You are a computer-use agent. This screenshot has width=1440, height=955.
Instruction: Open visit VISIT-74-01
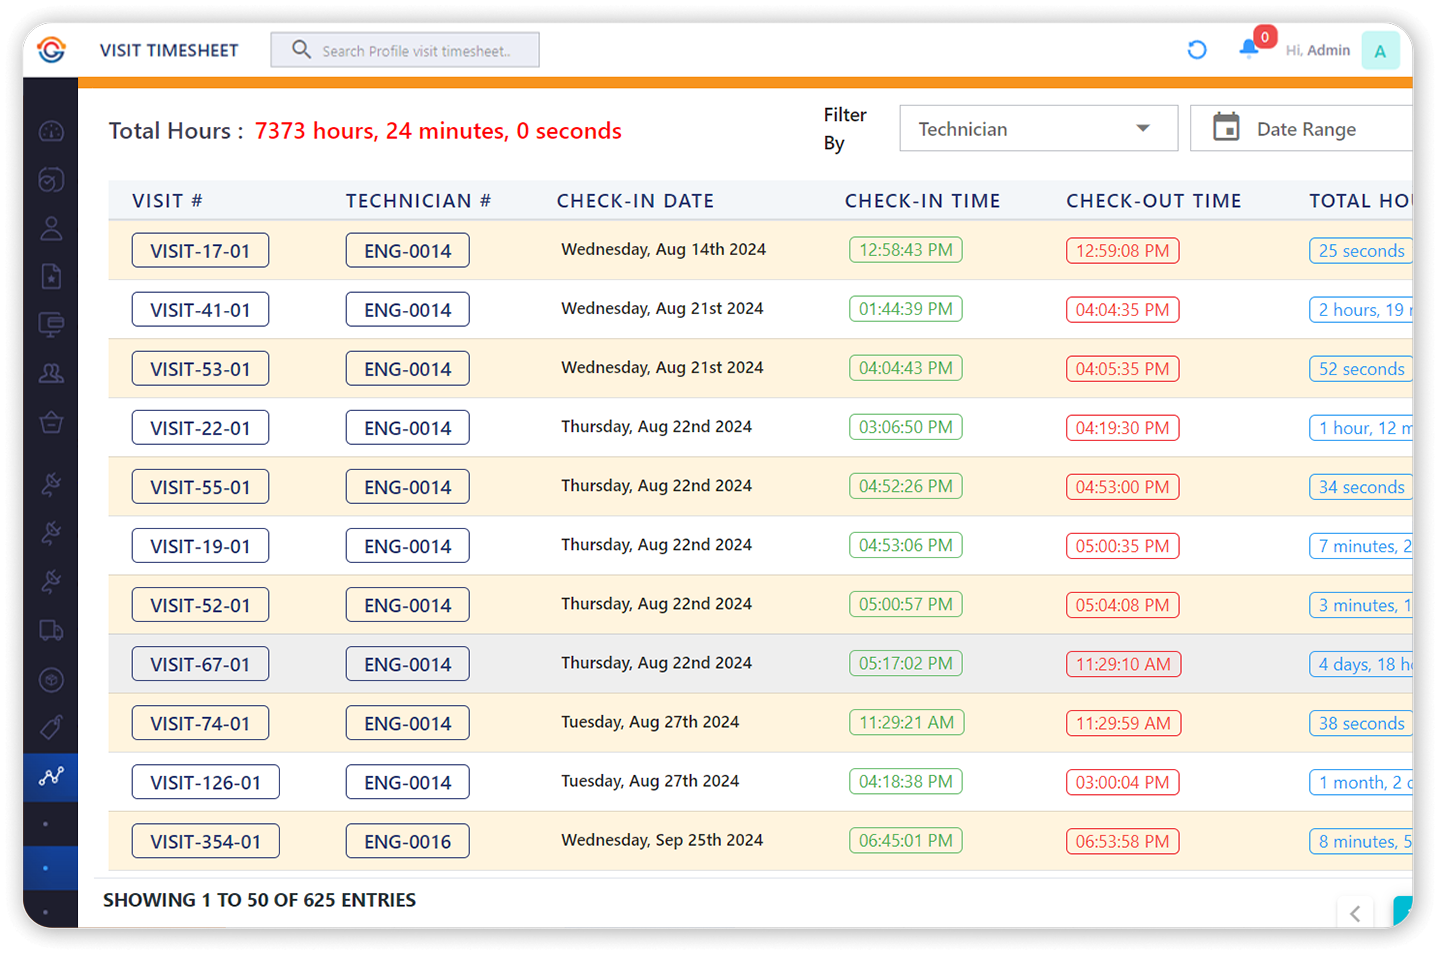[200, 722]
